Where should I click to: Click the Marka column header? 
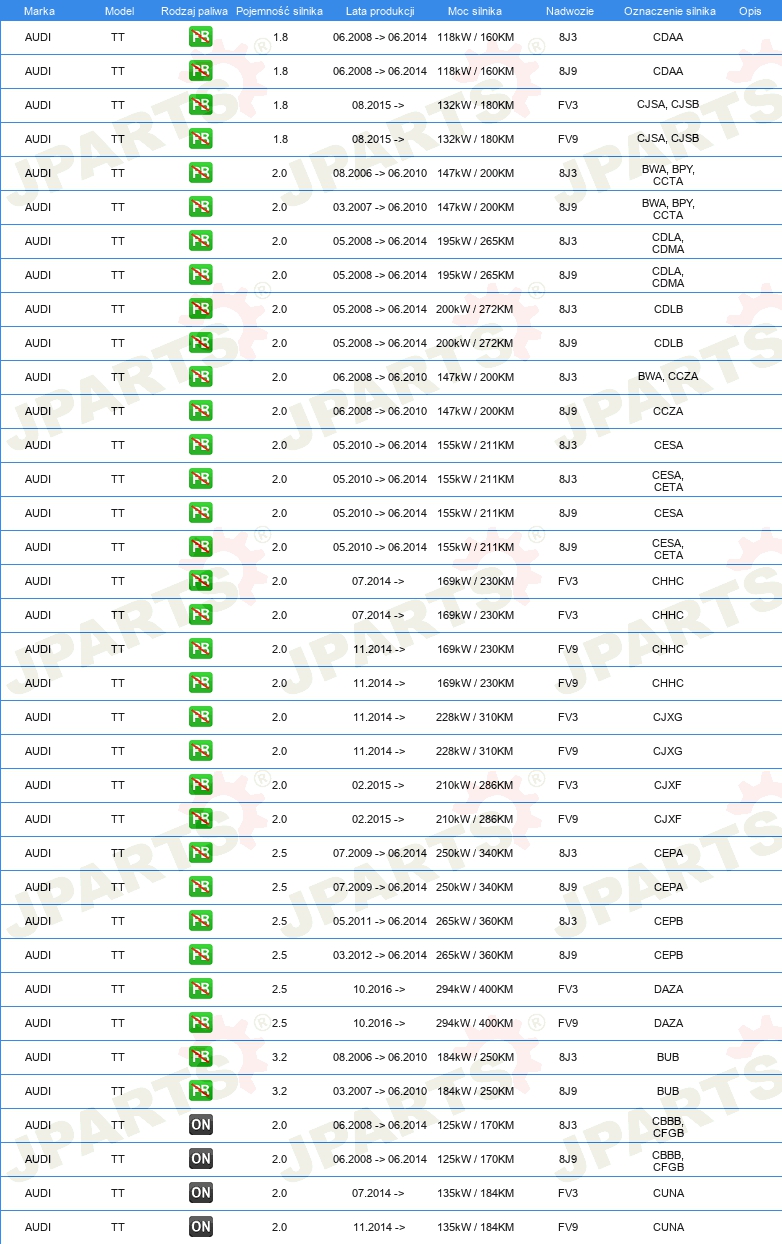click(39, 11)
